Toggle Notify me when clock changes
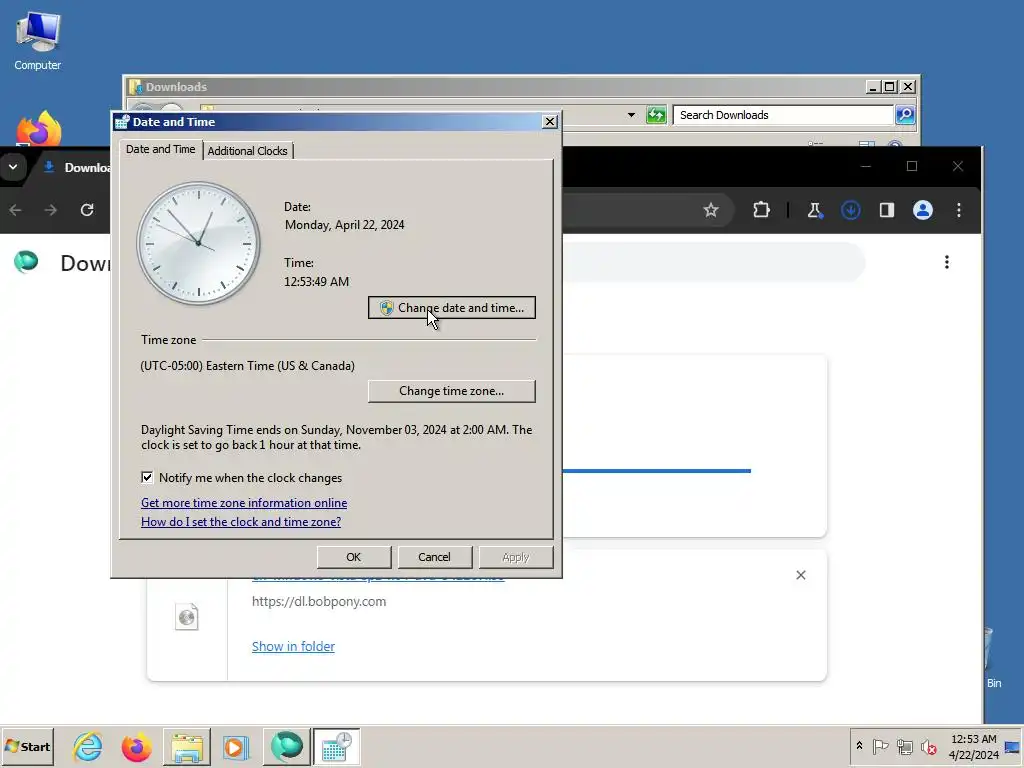The height and width of the screenshot is (768, 1024). [147, 477]
